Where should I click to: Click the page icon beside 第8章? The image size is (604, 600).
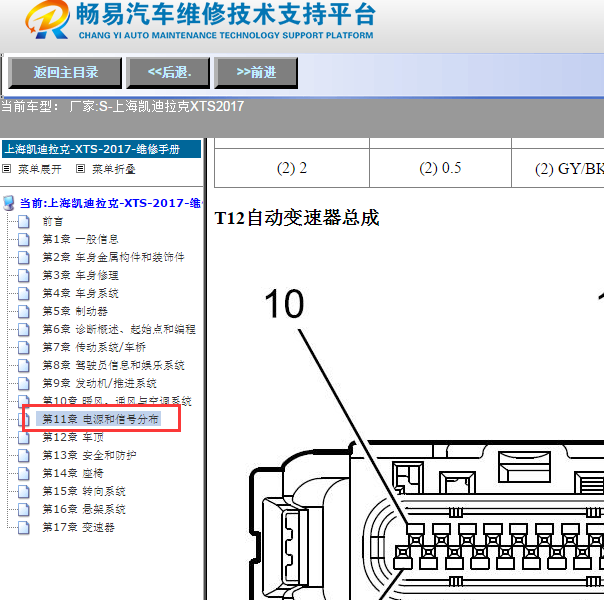tap(23, 365)
